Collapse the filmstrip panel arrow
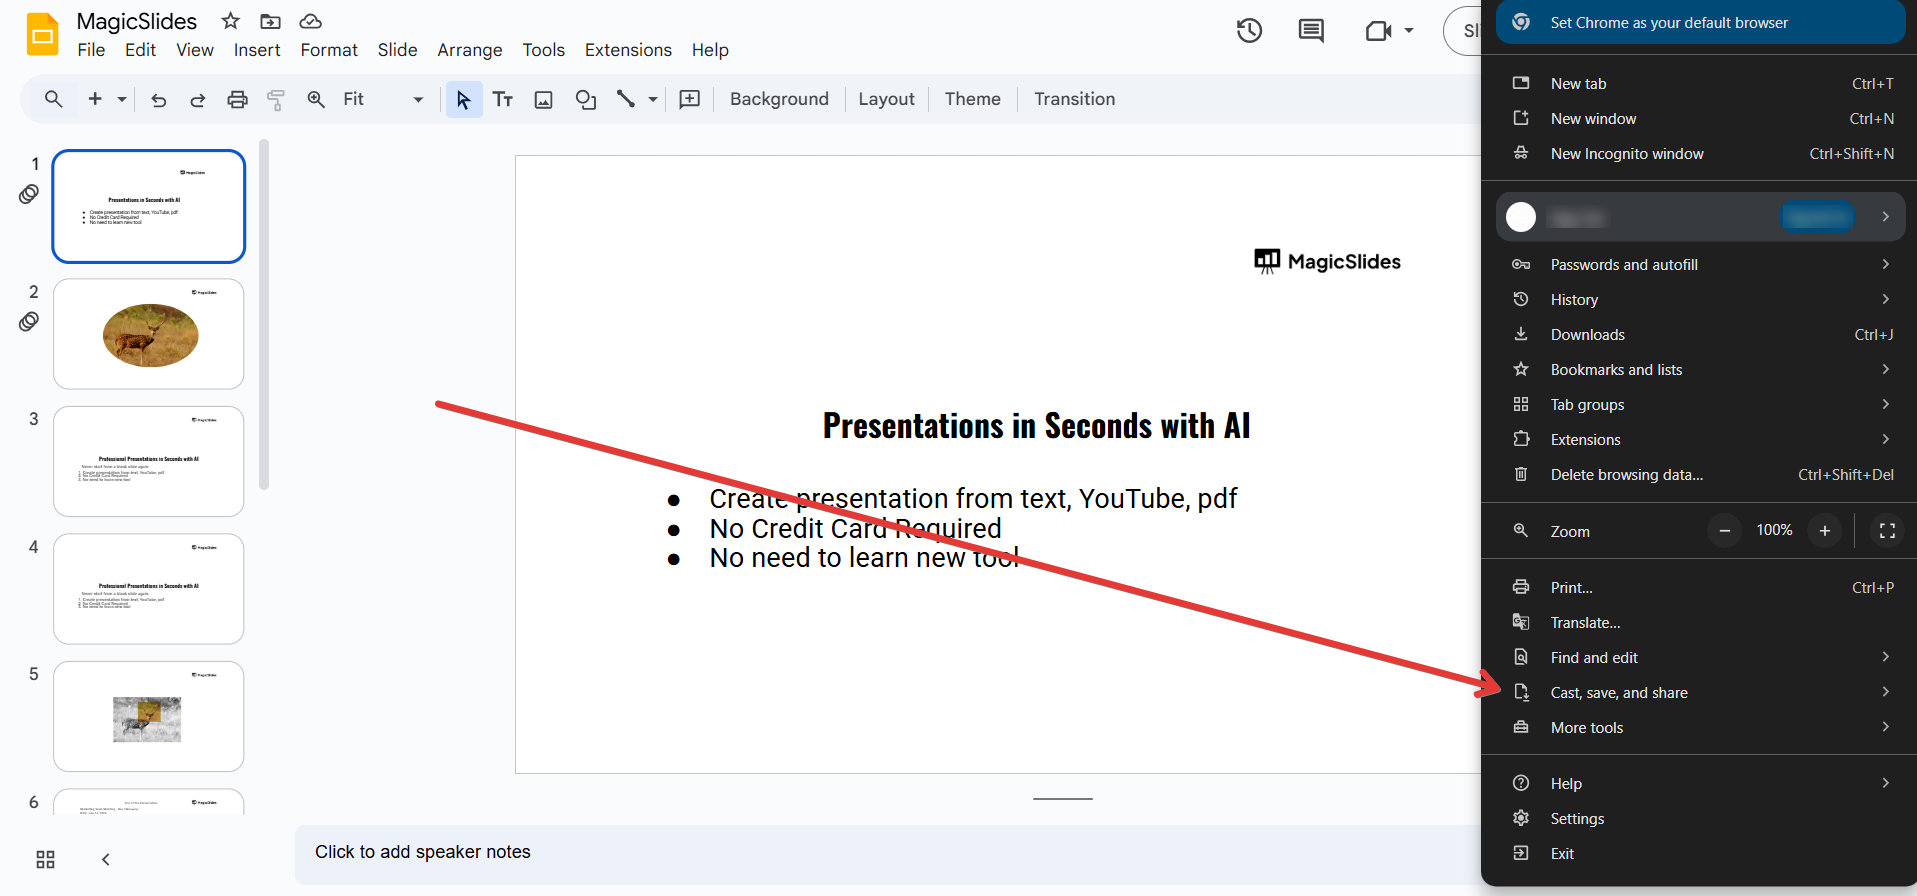Screen dimensions: 1917x896 [x=106, y=860]
